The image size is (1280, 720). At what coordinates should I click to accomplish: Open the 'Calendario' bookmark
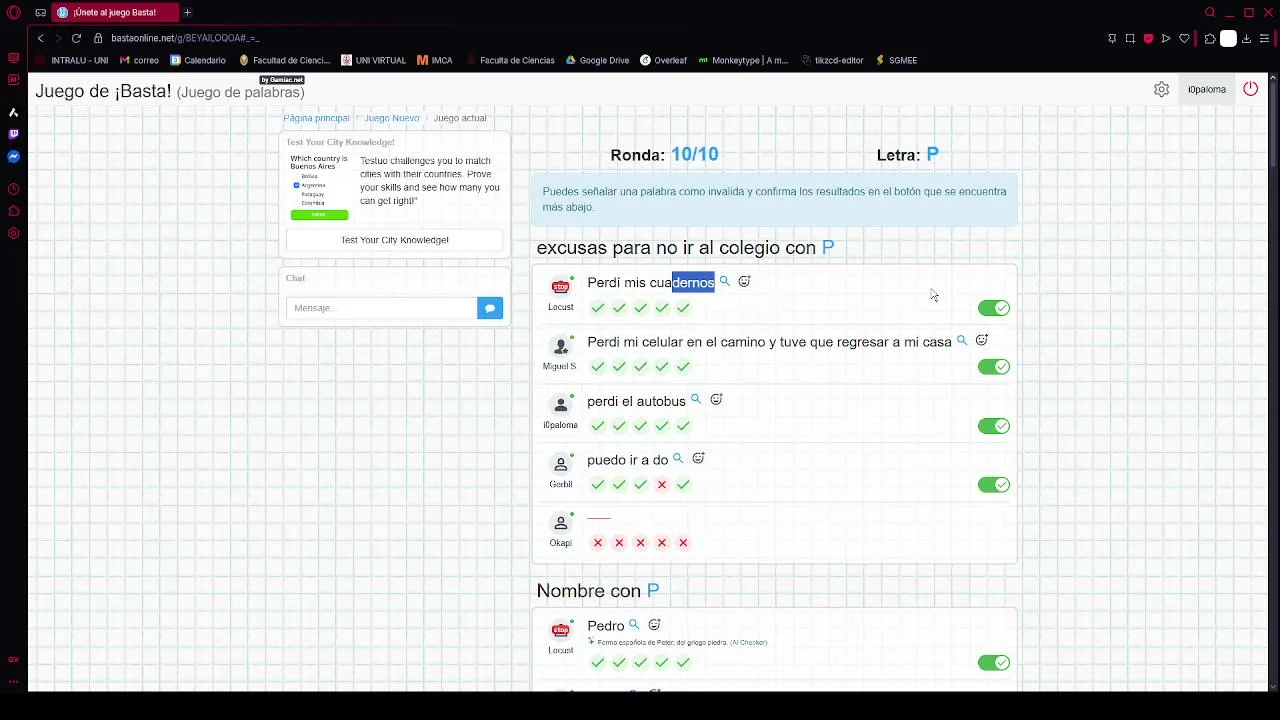coord(198,60)
